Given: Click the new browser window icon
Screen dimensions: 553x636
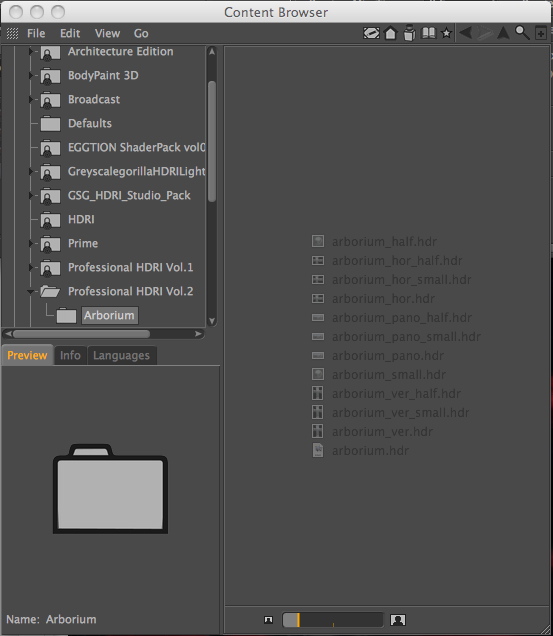Looking at the screenshot, I should pos(540,33).
